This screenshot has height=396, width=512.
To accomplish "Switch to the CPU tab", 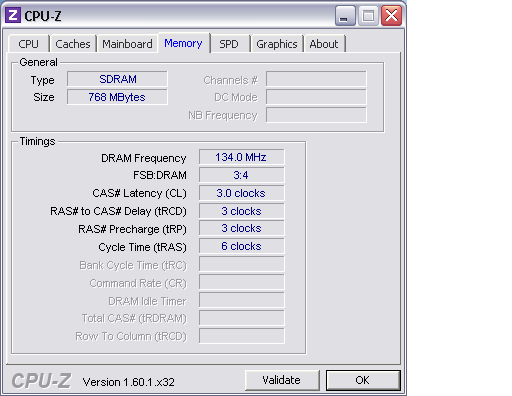I will click(x=29, y=44).
